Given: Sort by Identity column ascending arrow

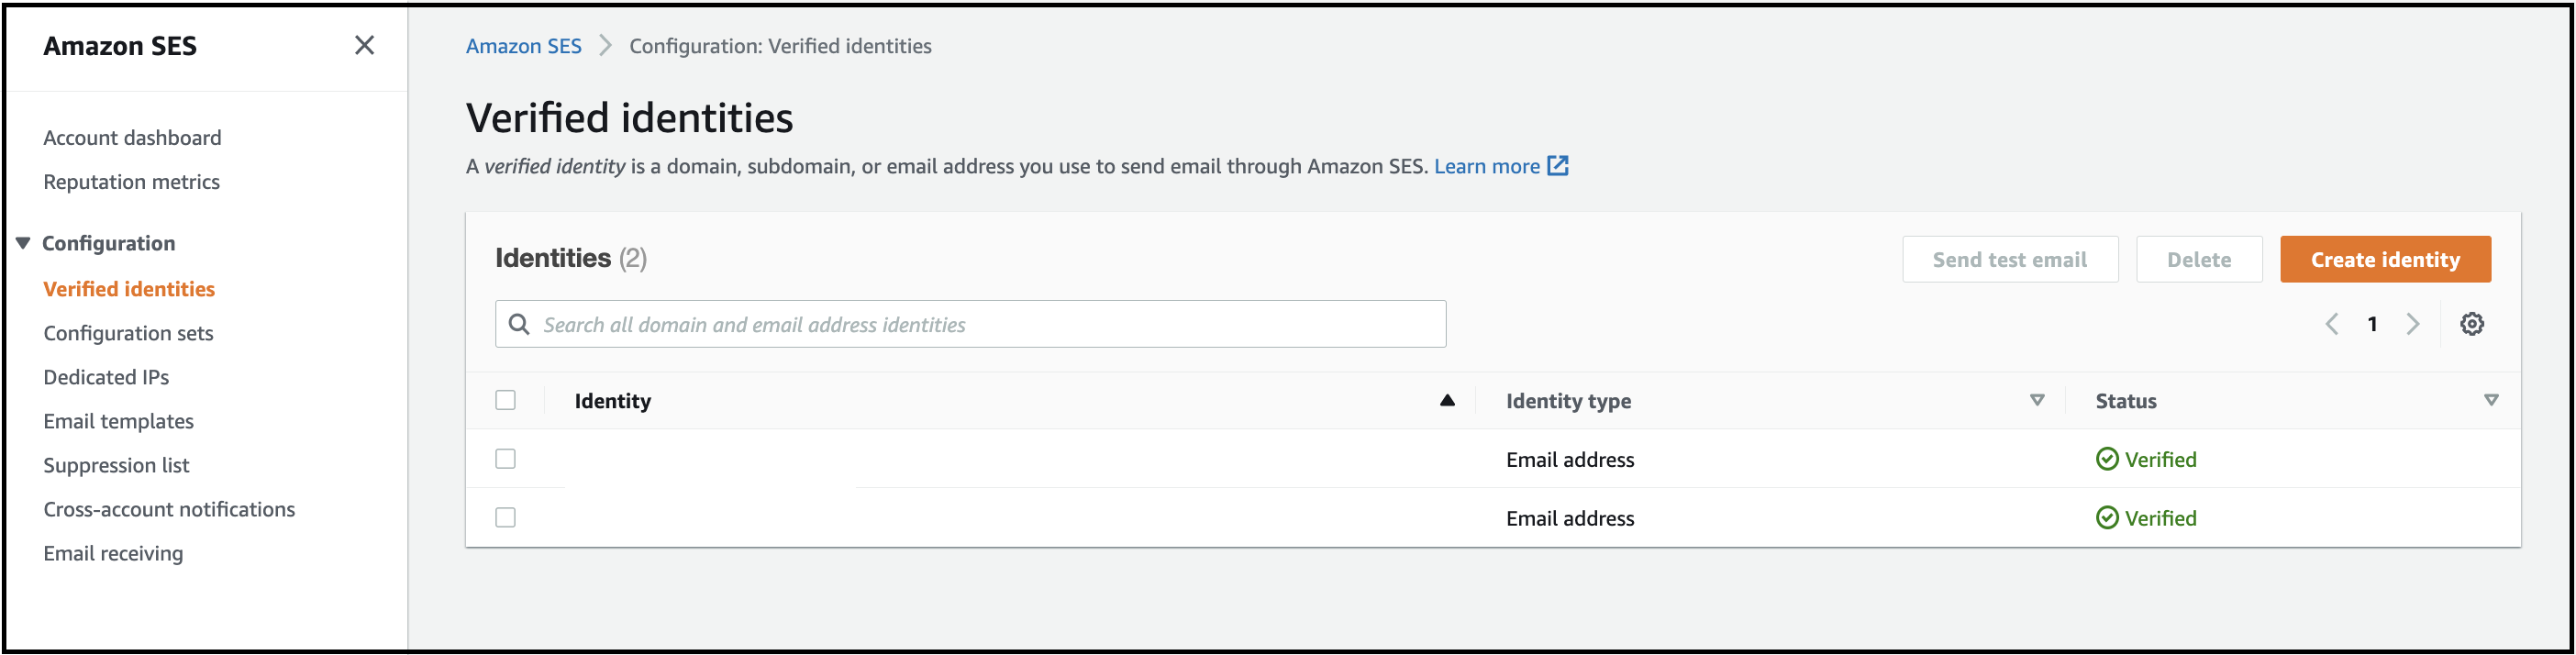Looking at the screenshot, I should coord(1446,400).
